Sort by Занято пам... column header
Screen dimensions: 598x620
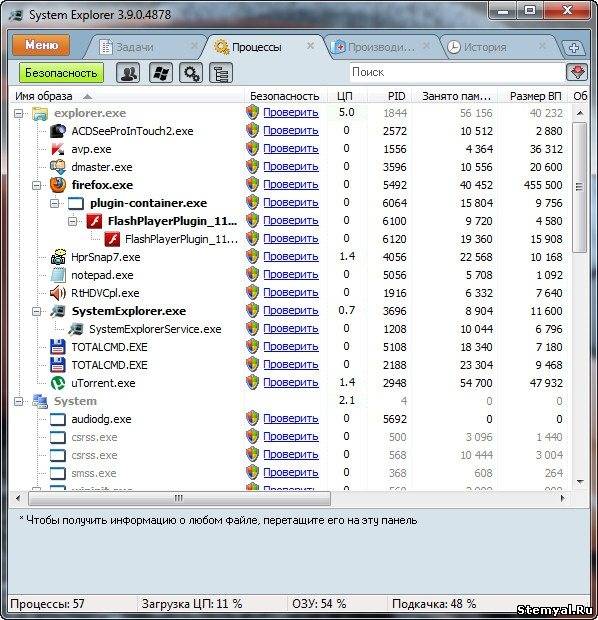[x=456, y=96]
